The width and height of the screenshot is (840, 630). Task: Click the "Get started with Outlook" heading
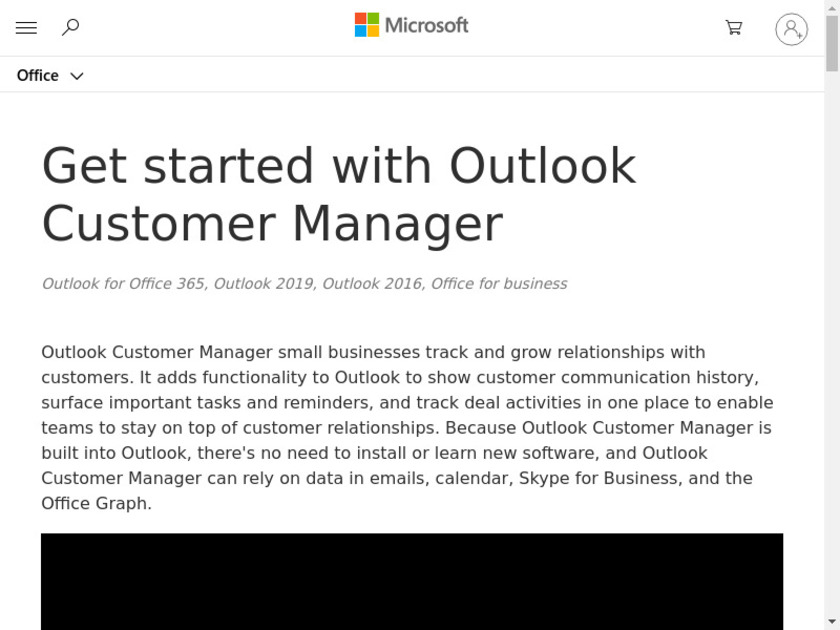(339, 165)
